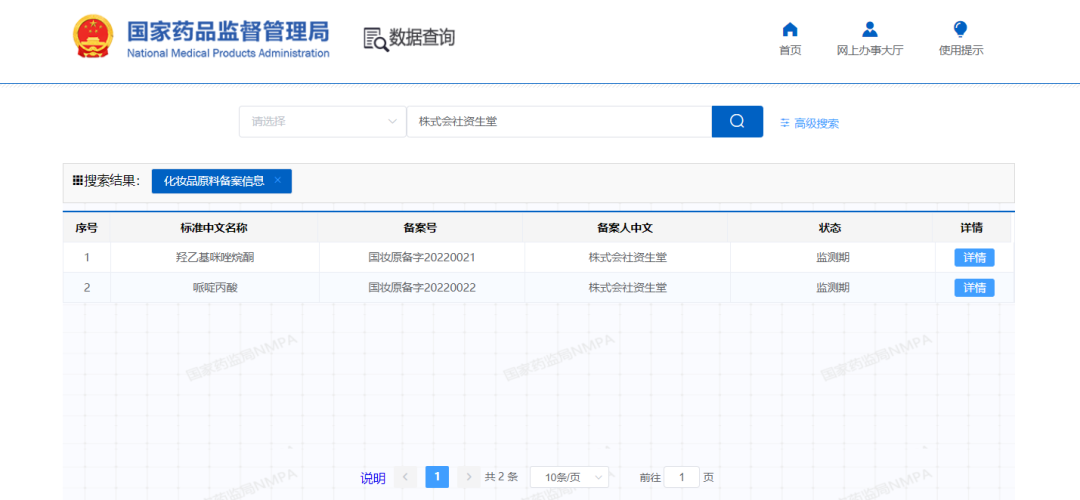Viewport: 1080px width, 500px height.
Task: Click the 备案号 column header
Action: point(420,228)
